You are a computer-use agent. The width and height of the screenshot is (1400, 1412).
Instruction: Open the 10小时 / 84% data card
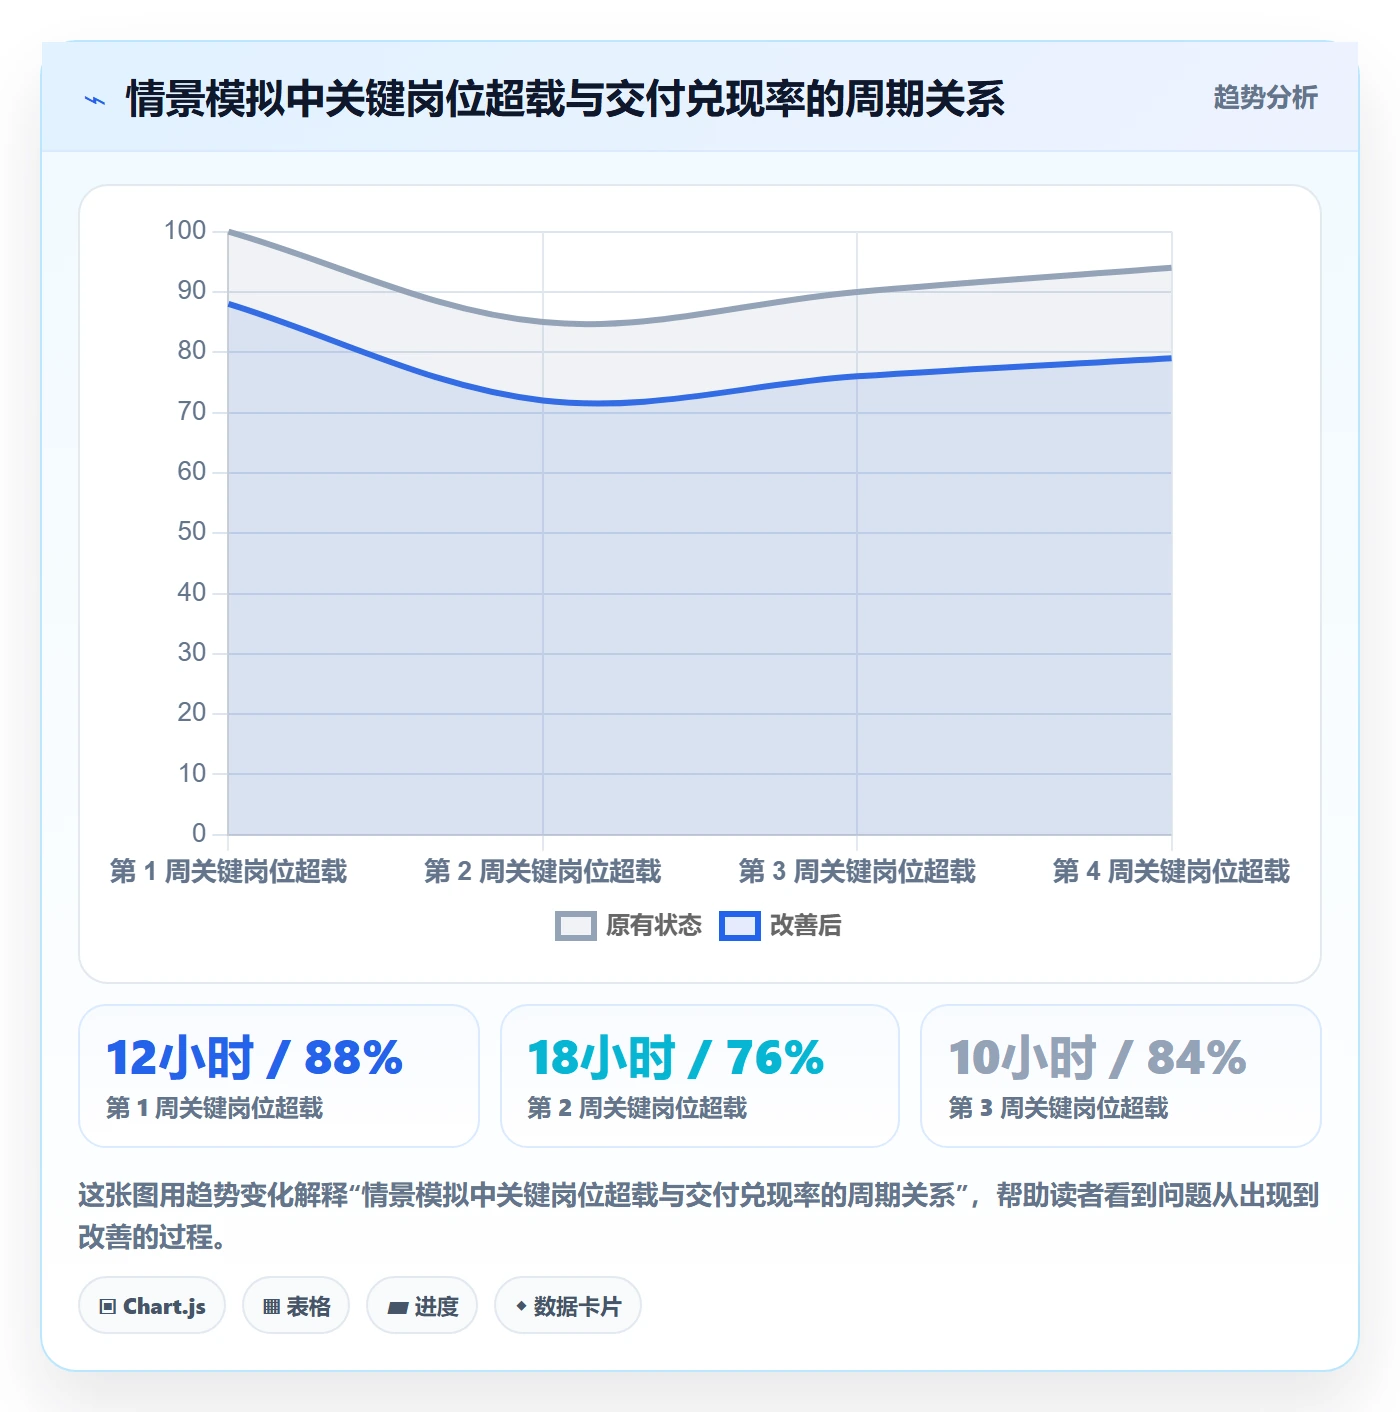coord(1121,1076)
